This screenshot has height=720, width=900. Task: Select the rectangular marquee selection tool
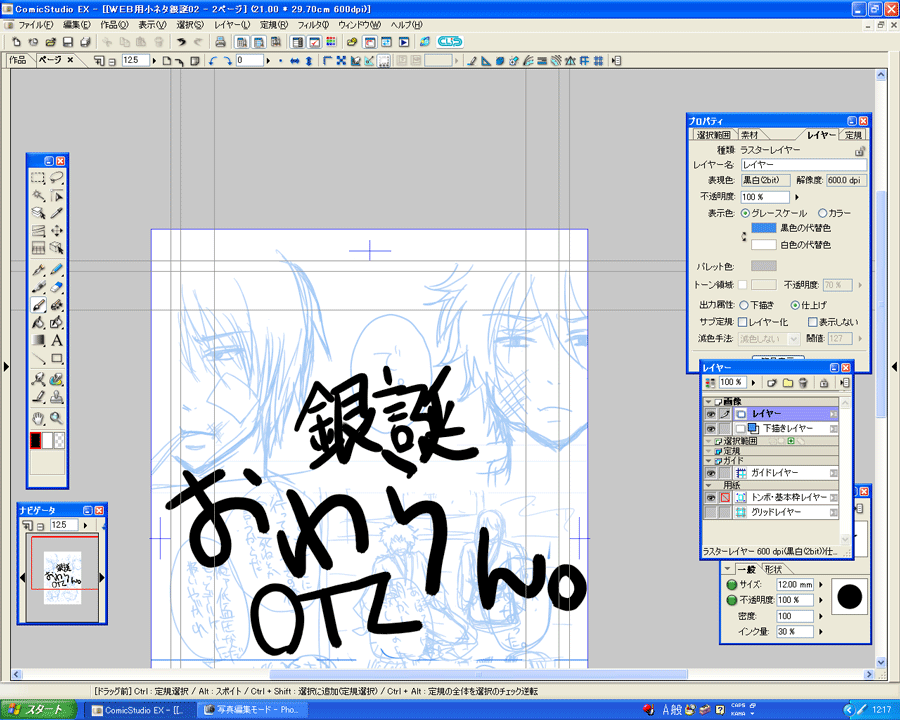38,177
